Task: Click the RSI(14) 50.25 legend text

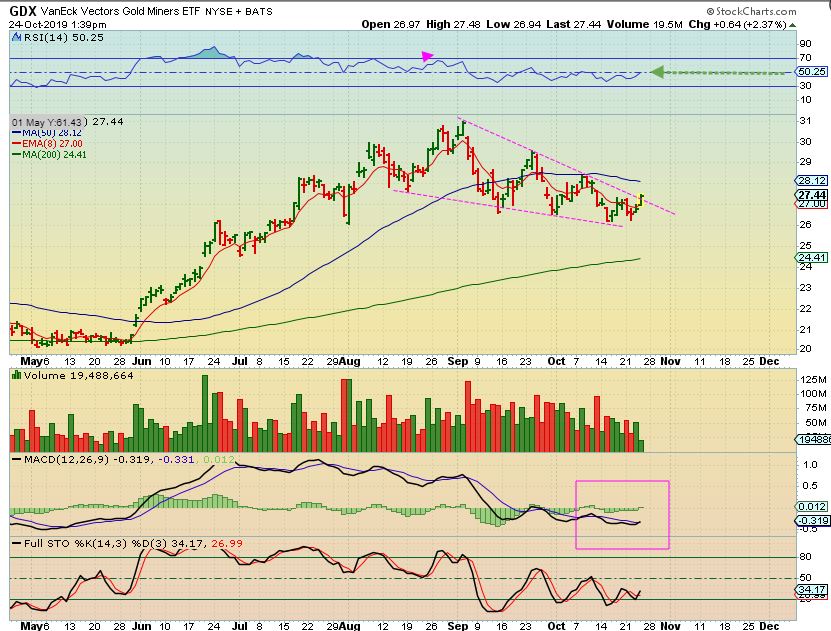Action: [63, 38]
